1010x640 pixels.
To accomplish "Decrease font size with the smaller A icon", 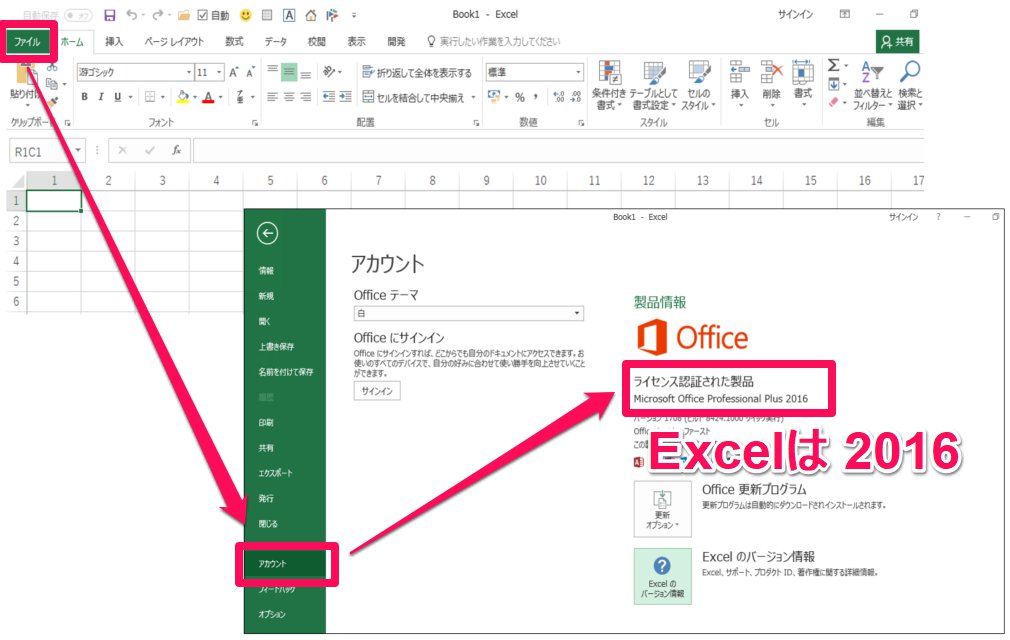I will (x=250, y=72).
